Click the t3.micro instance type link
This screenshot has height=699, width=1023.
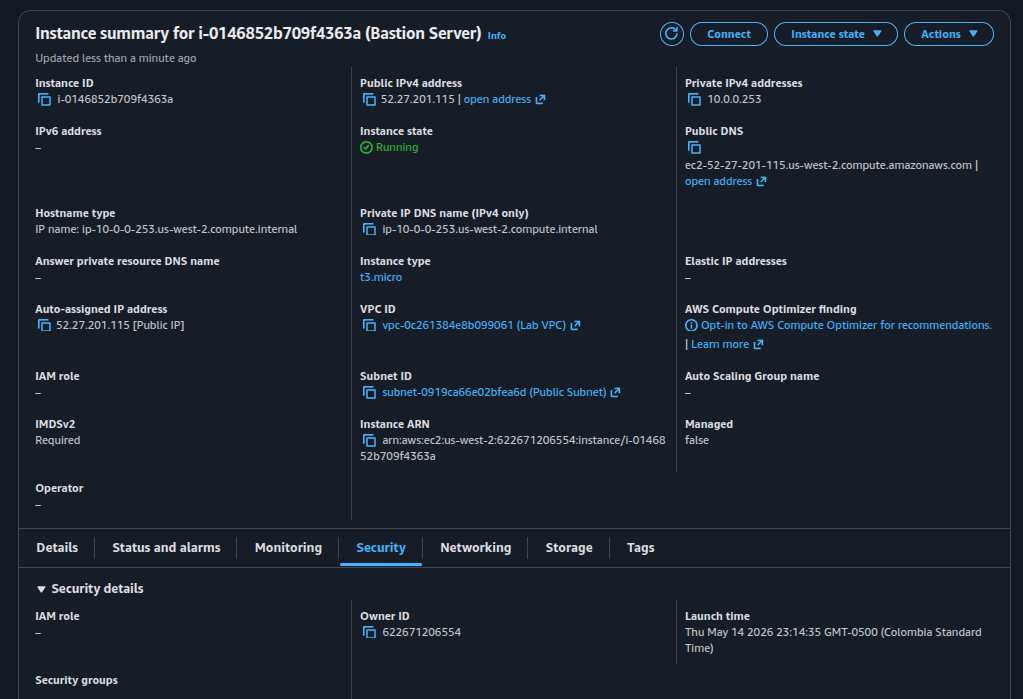pos(381,277)
